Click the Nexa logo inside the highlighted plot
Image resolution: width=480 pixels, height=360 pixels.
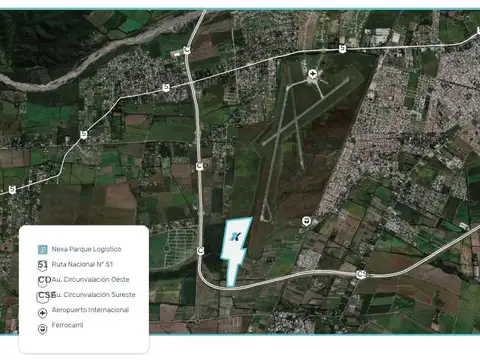[236, 237]
